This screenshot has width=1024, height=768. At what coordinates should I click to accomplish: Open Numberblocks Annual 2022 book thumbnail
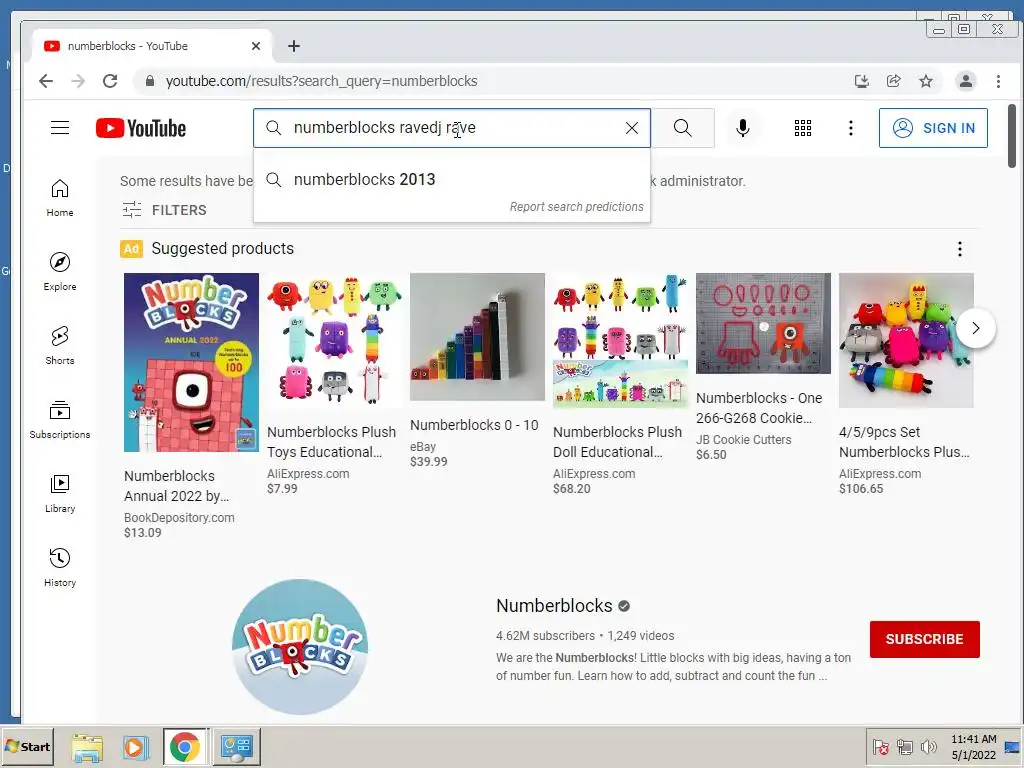tap(191, 362)
